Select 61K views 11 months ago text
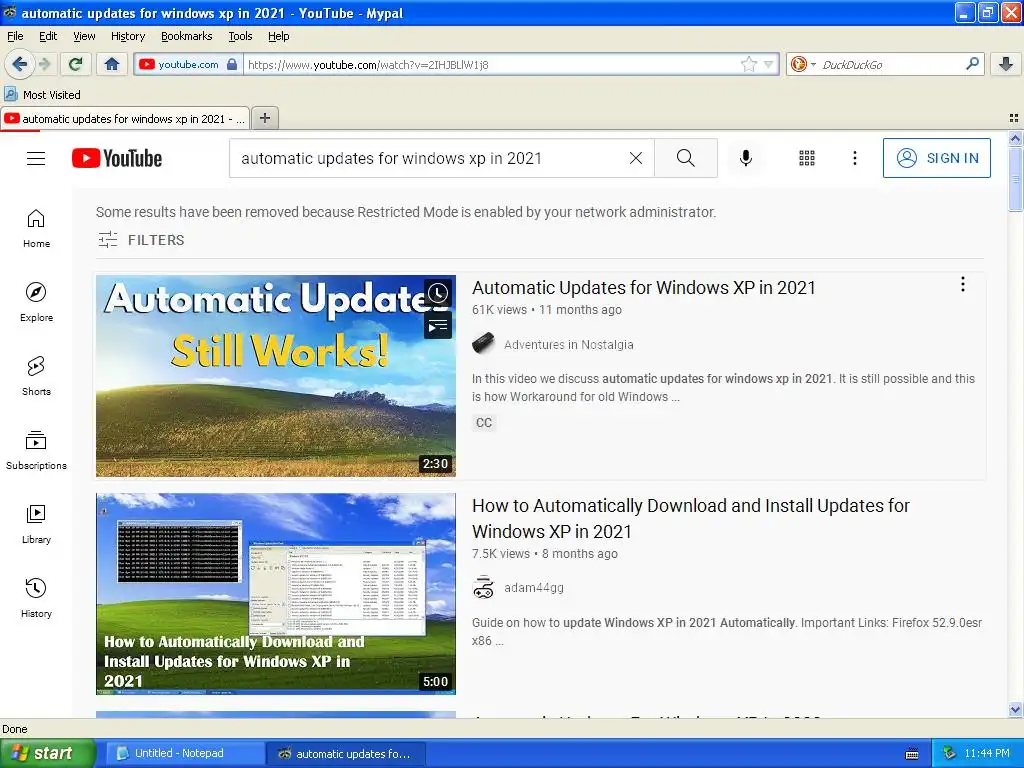Viewport: 1024px width, 768px height. coord(547,310)
